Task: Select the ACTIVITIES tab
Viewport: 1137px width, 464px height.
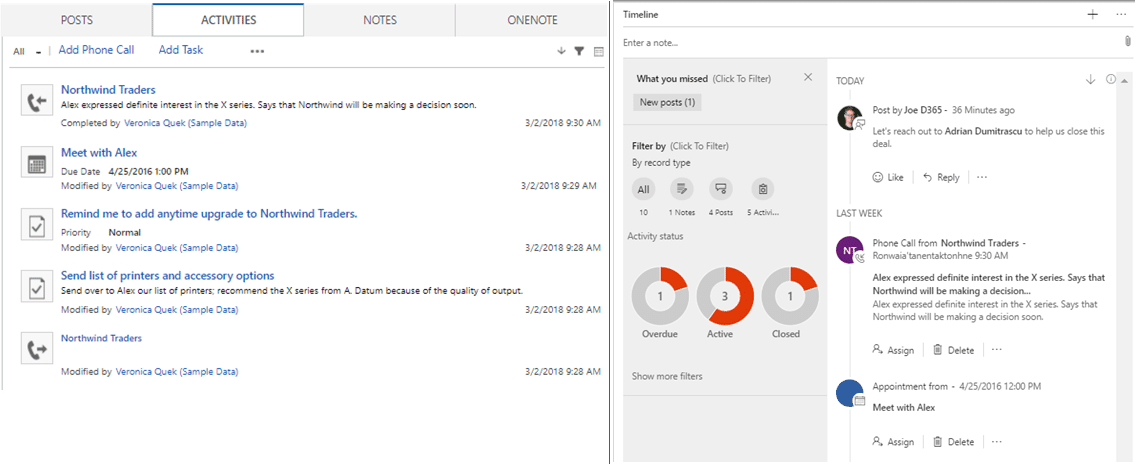Action: (x=228, y=20)
